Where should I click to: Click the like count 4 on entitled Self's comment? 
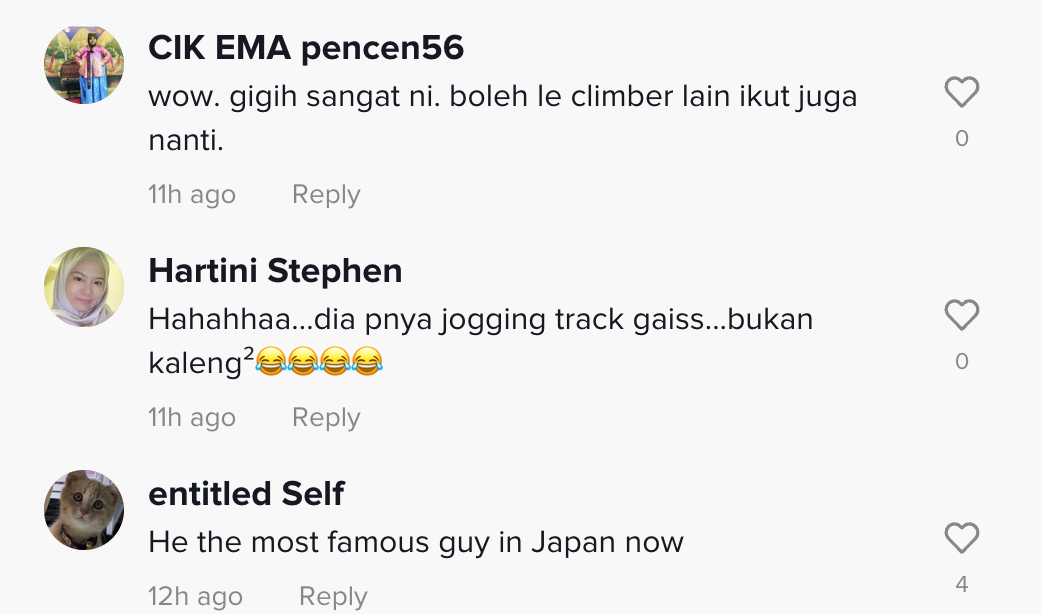pos(961,584)
